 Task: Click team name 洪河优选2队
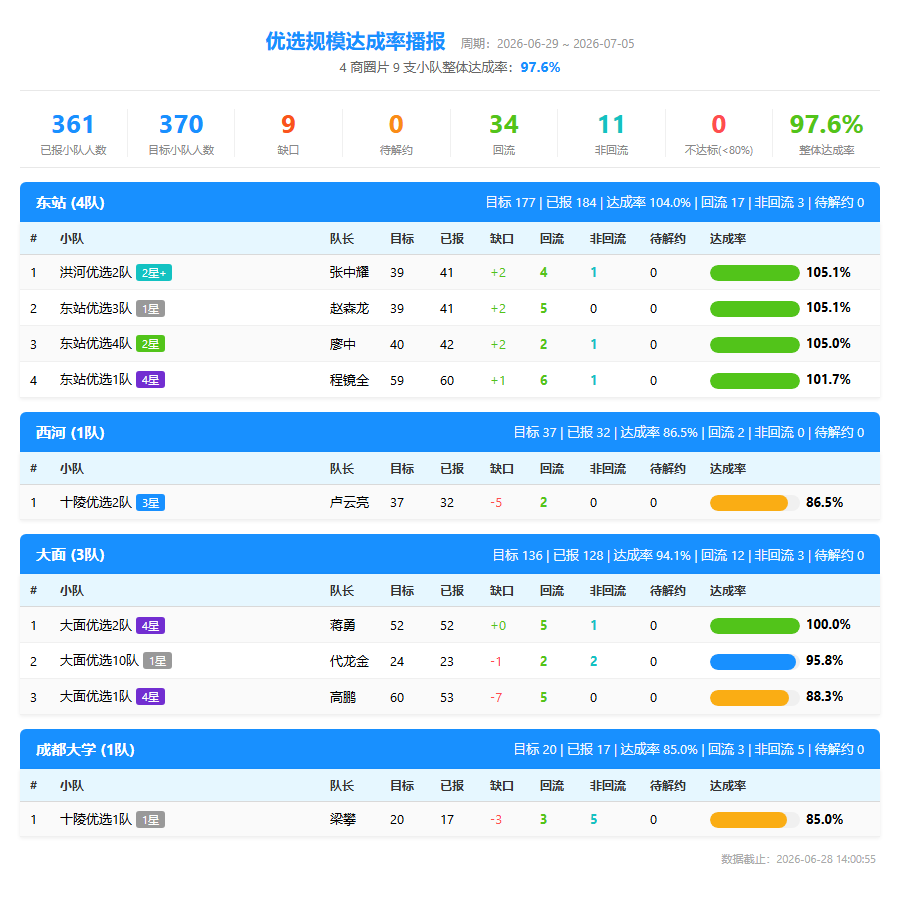pyautogui.click(x=96, y=273)
